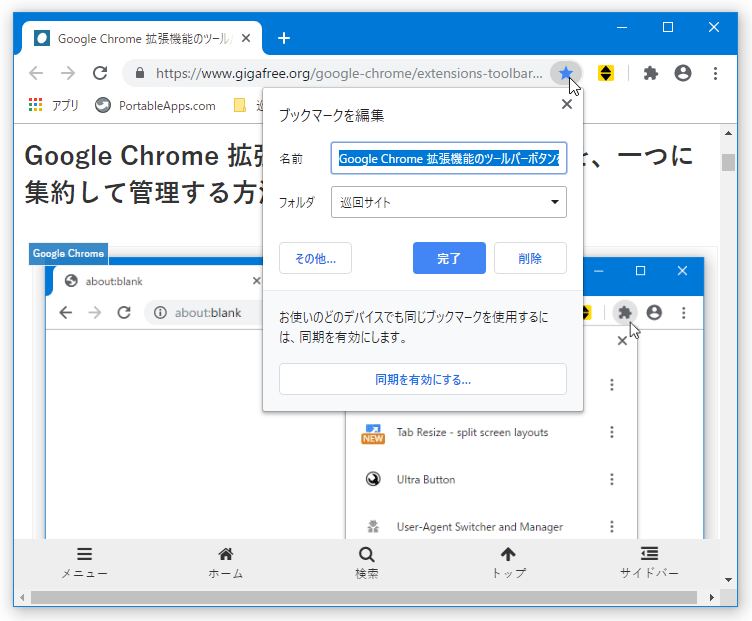Click the three-dot menu in embedded screenshot toolbar
Image resolution: width=752 pixels, height=621 pixels.
[683, 313]
